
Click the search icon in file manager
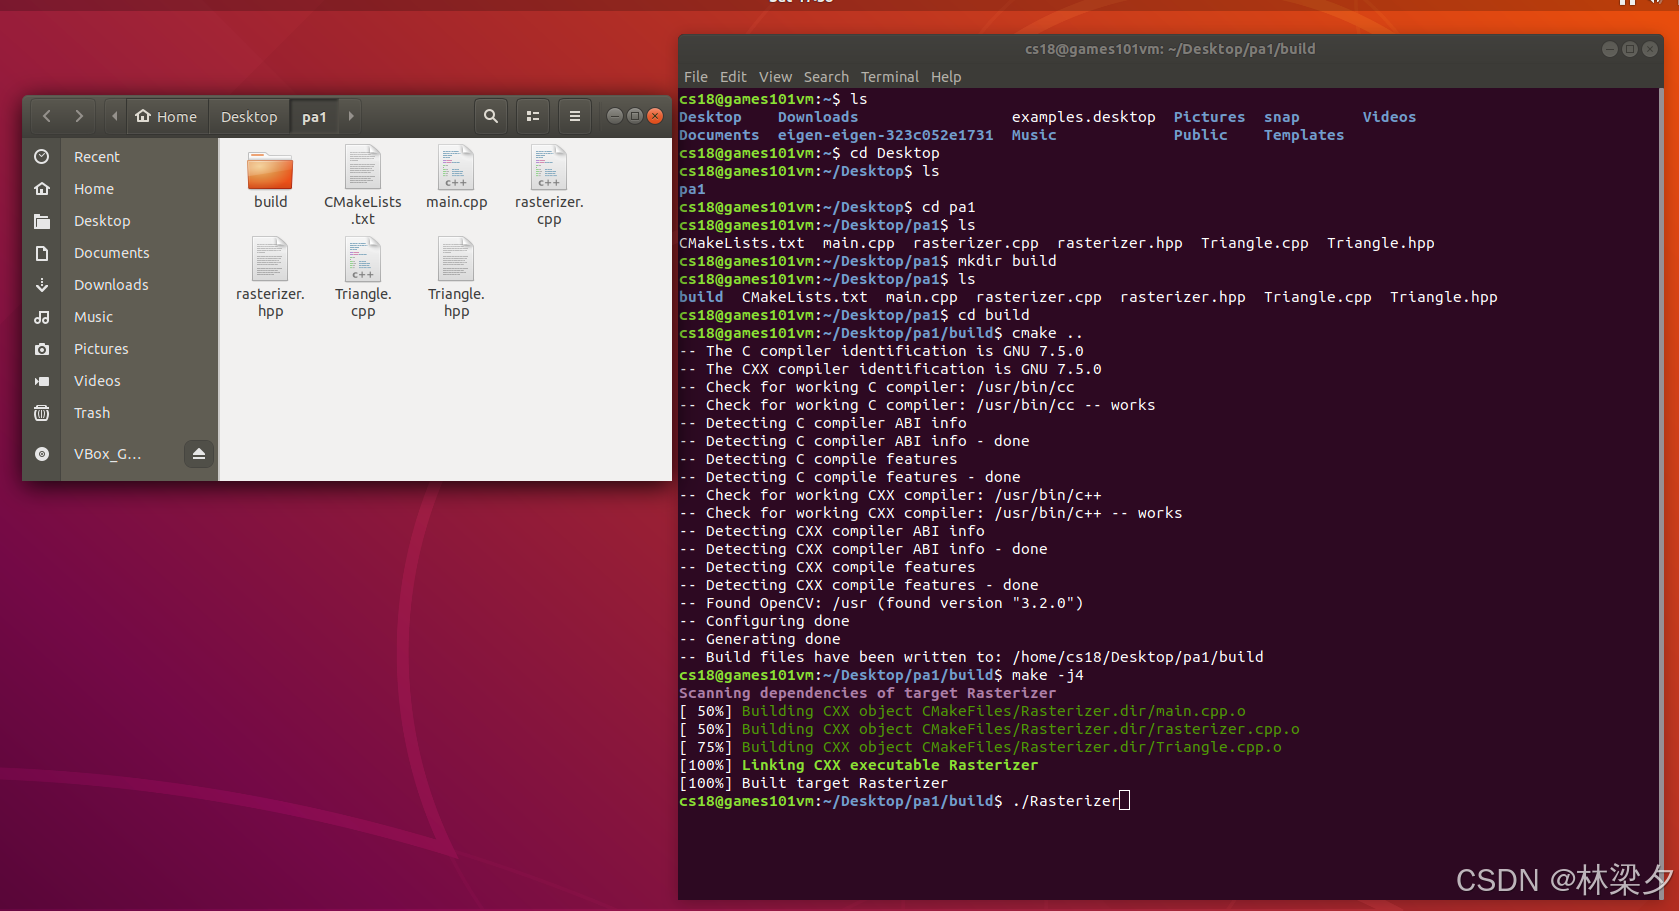point(491,116)
